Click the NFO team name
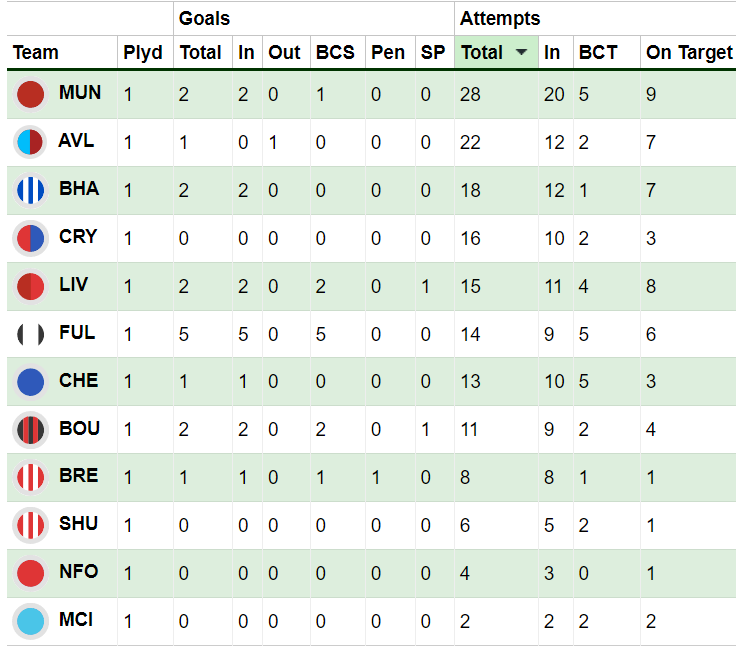736x656 pixels. coord(78,572)
